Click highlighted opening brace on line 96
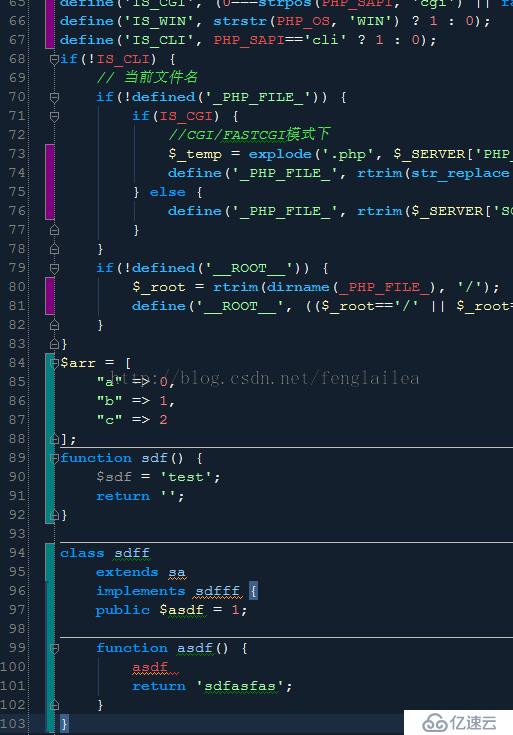This screenshot has width=513, height=735. (253, 591)
